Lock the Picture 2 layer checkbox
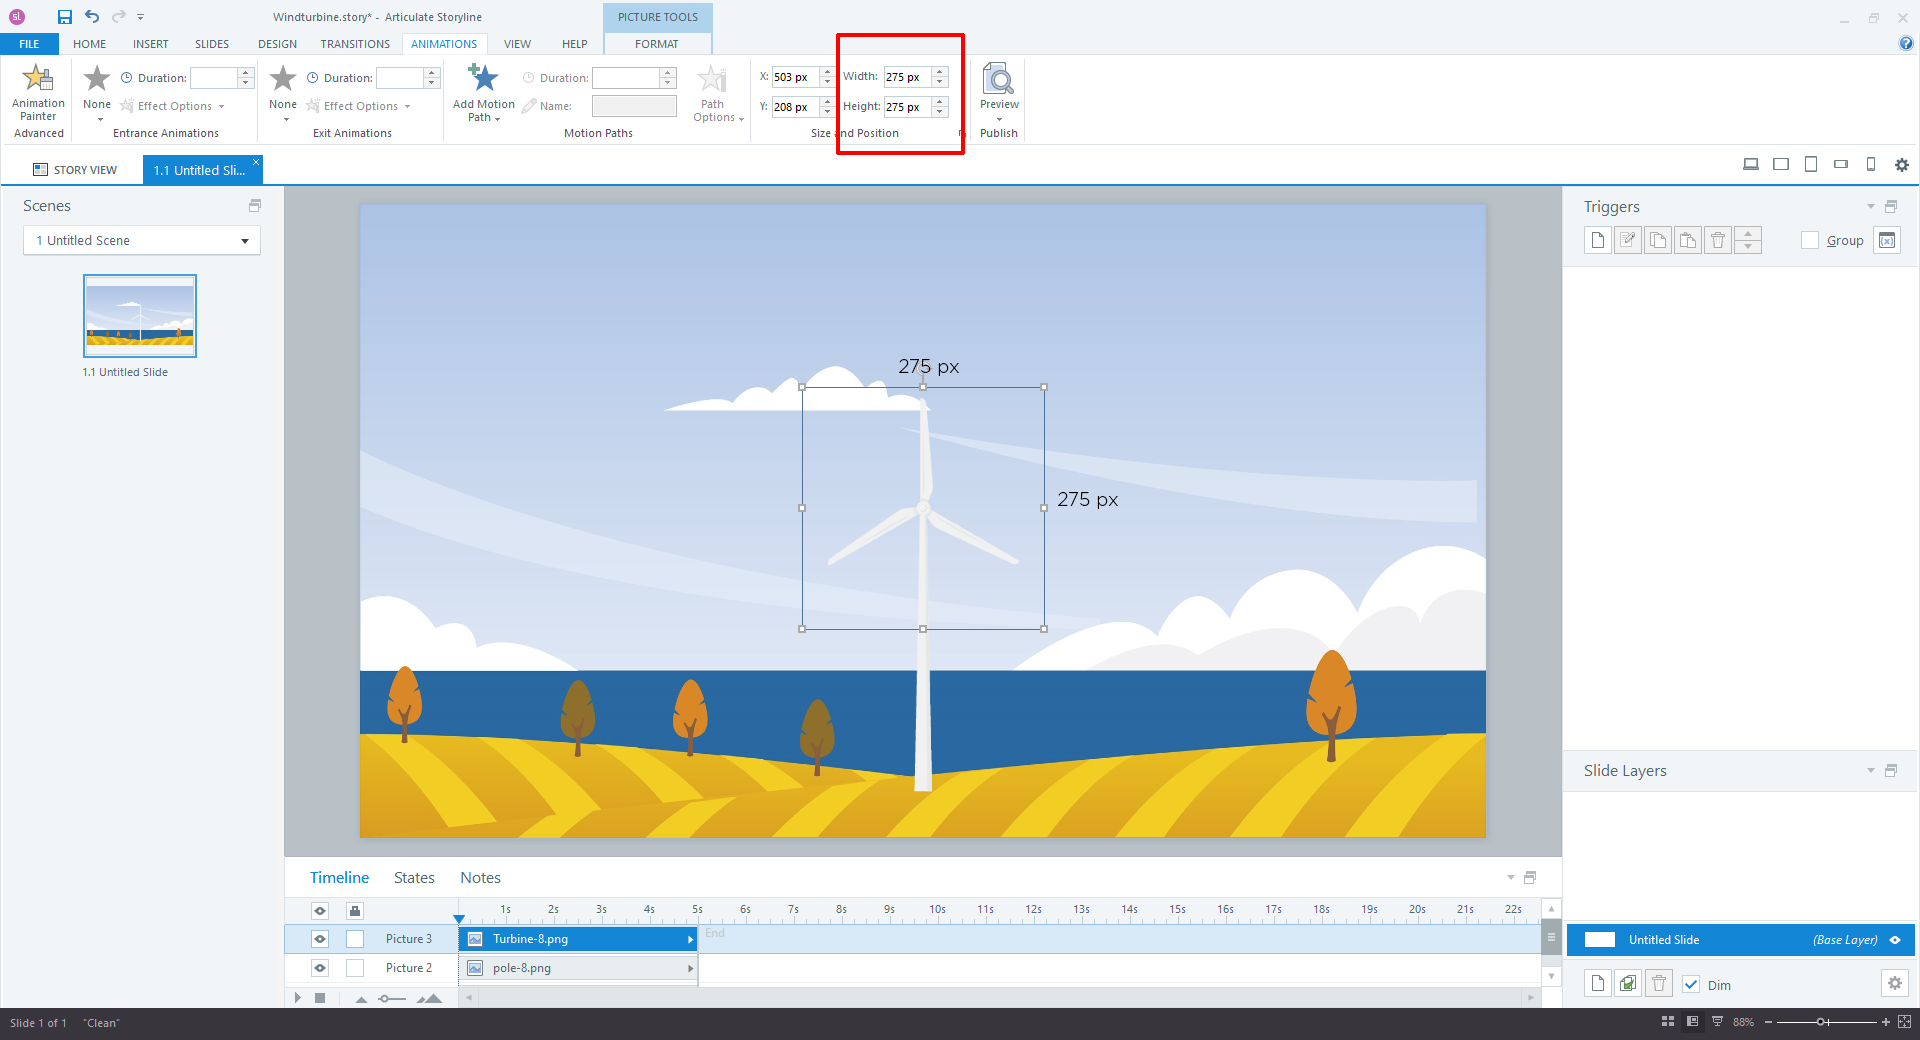Screen dimensions: 1920x1040 [x=355, y=968]
